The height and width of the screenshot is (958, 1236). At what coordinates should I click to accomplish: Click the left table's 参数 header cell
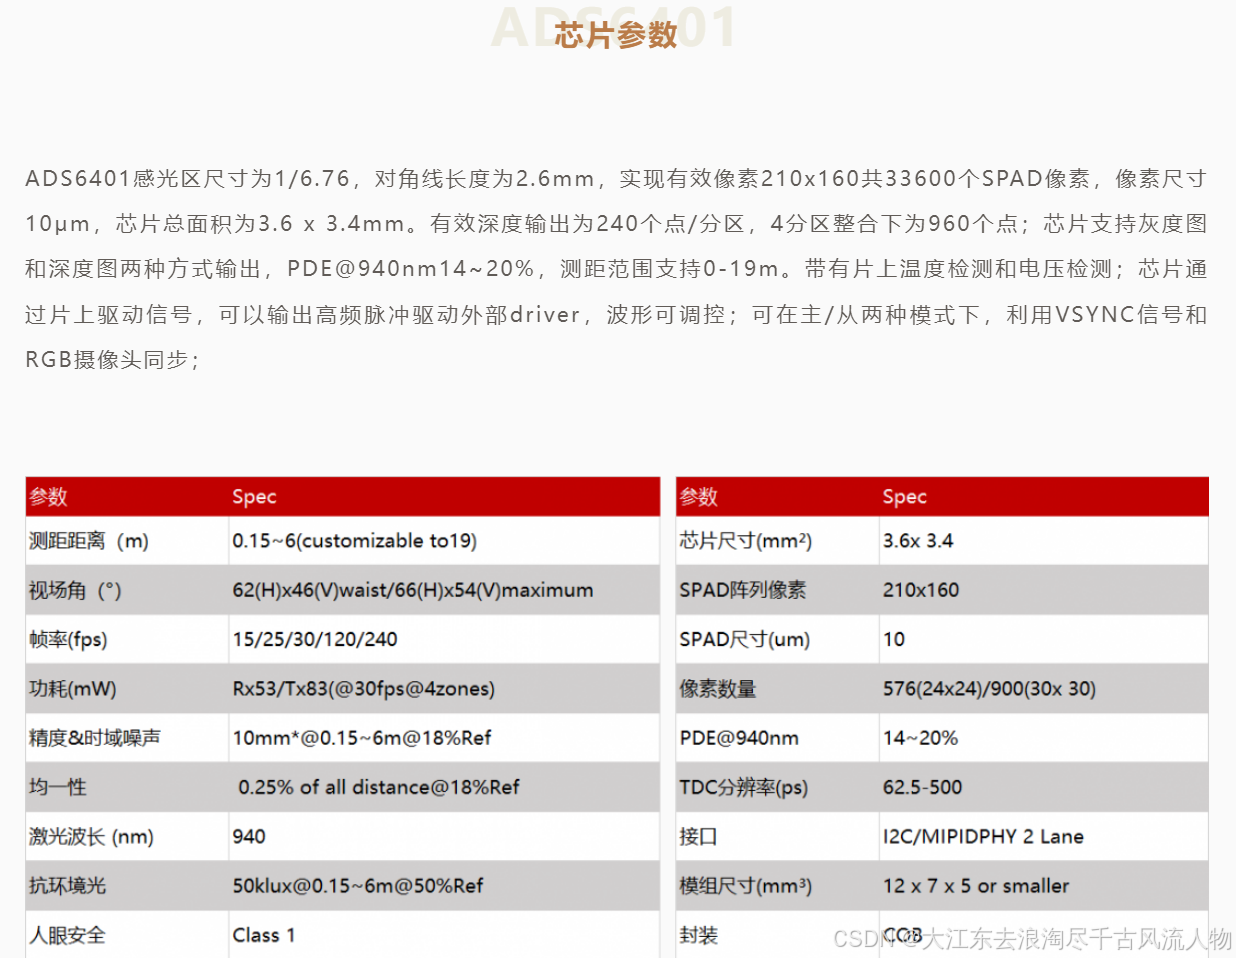click(x=127, y=497)
